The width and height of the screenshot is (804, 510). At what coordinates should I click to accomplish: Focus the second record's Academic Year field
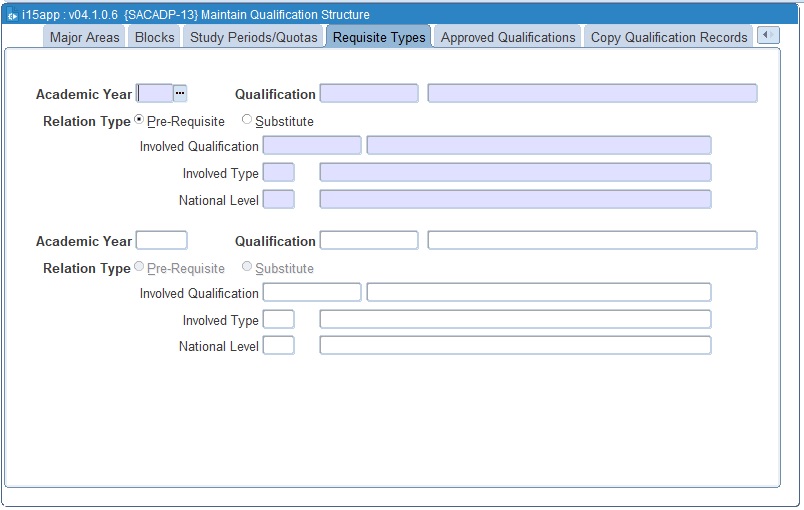pos(161,240)
